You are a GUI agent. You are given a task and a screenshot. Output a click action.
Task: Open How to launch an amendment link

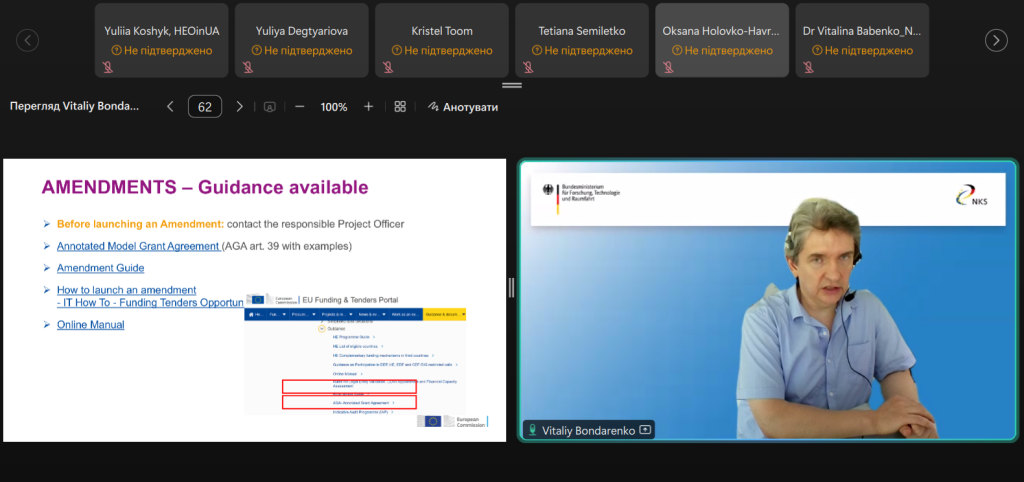[x=126, y=290]
